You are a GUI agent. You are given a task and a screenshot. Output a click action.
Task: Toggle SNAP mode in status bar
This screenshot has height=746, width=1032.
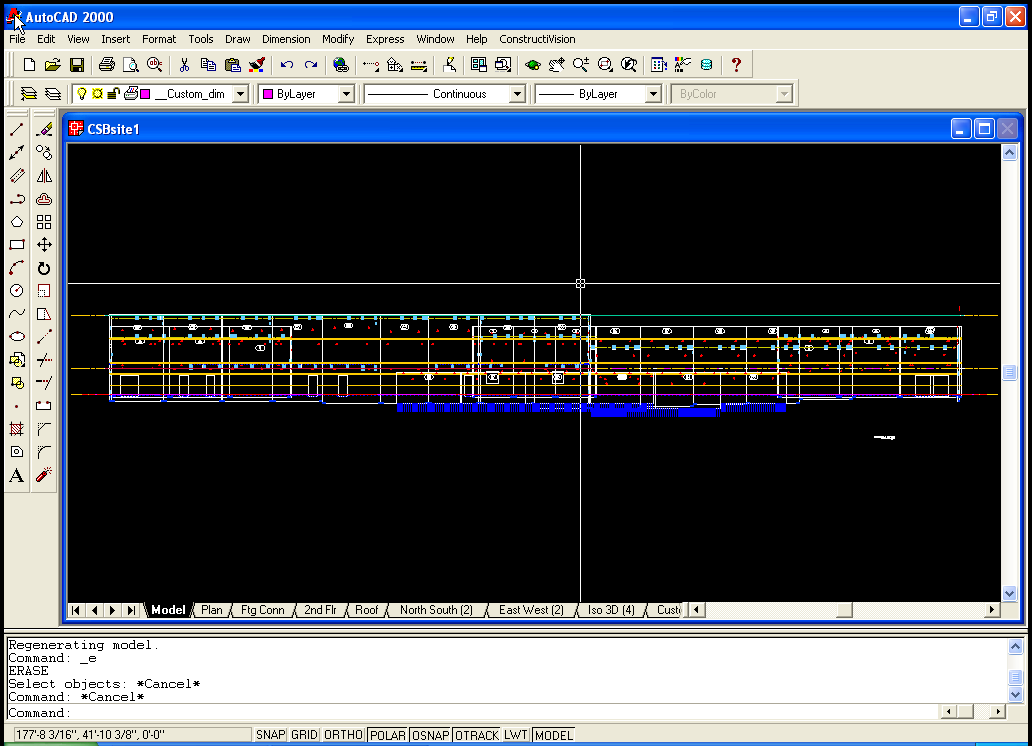(270, 735)
